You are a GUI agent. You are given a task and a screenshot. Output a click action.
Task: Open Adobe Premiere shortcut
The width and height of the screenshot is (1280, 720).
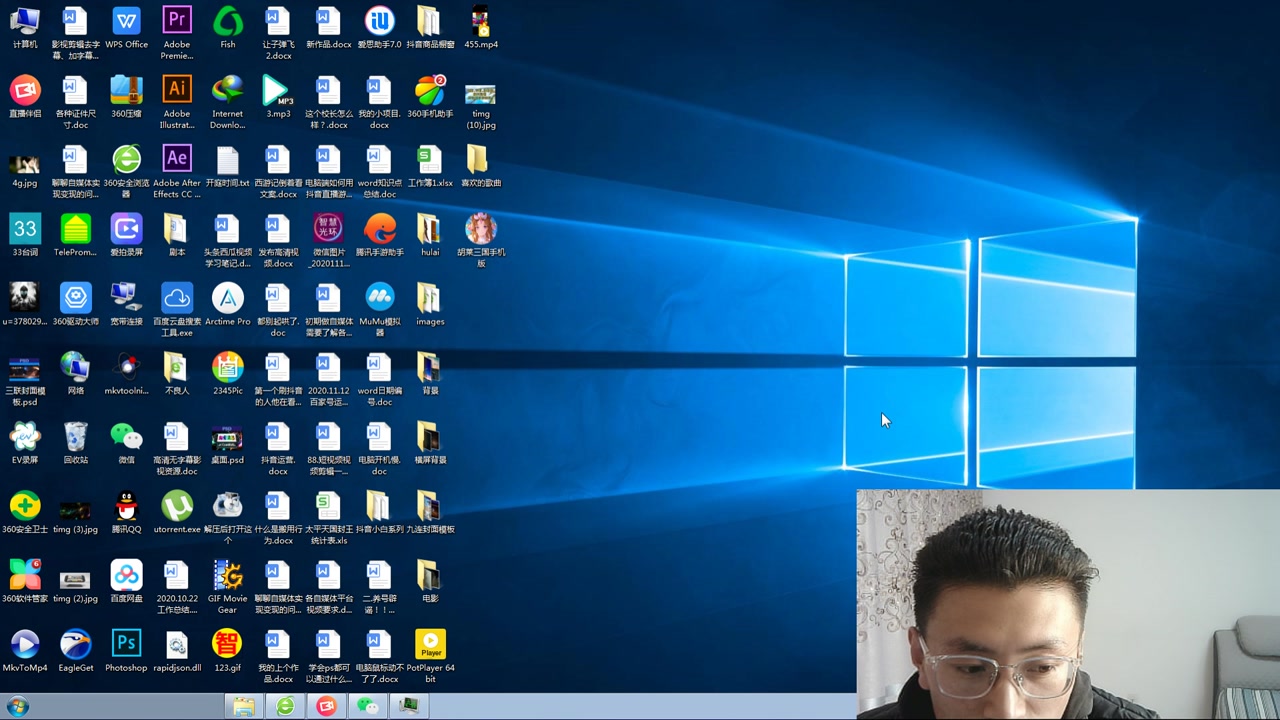click(x=177, y=33)
